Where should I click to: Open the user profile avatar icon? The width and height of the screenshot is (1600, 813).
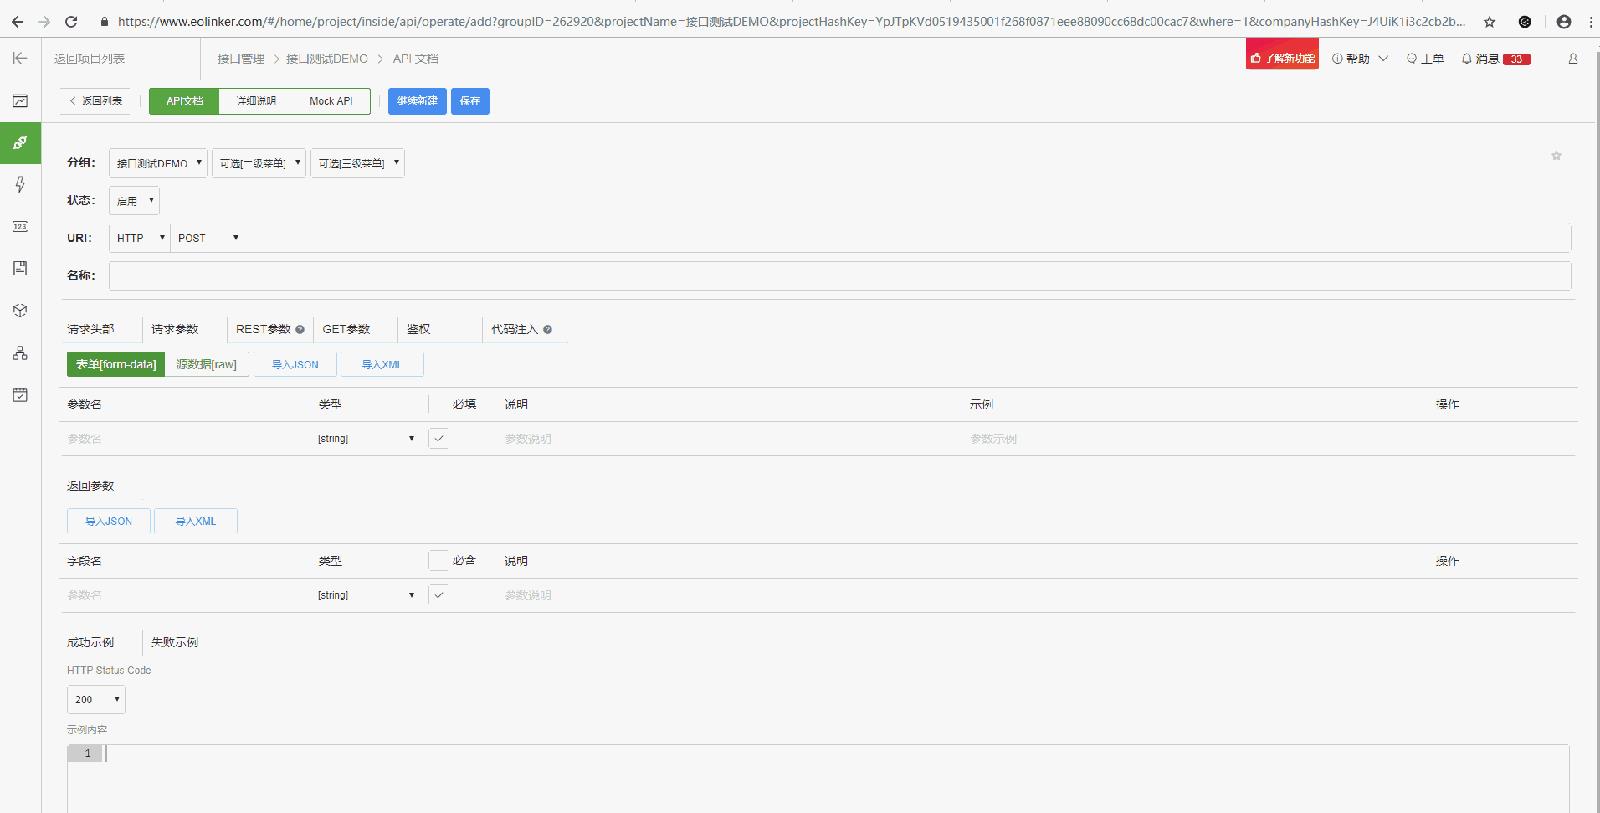coord(1573,59)
